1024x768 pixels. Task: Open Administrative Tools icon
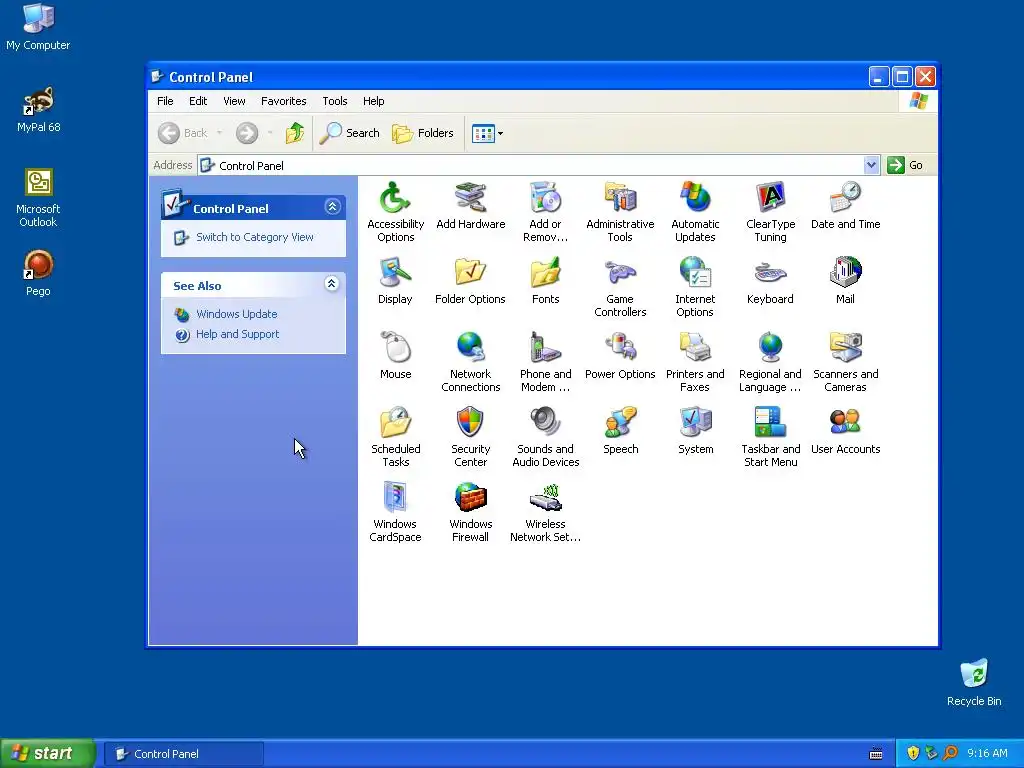(620, 198)
